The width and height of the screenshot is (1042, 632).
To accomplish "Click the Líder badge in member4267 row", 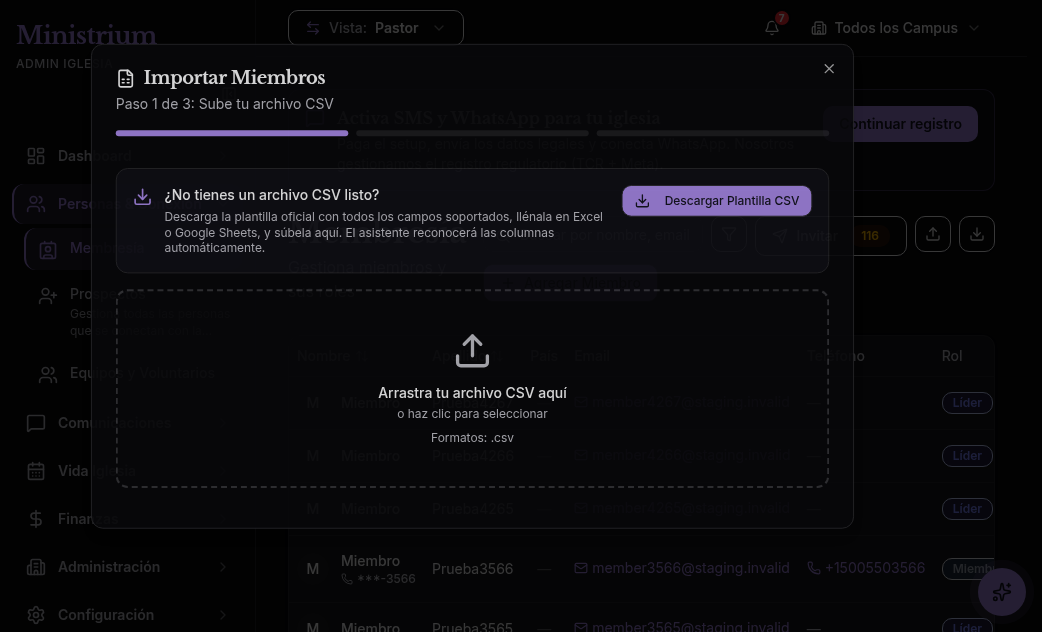I will pyautogui.click(x=967, y=403).
